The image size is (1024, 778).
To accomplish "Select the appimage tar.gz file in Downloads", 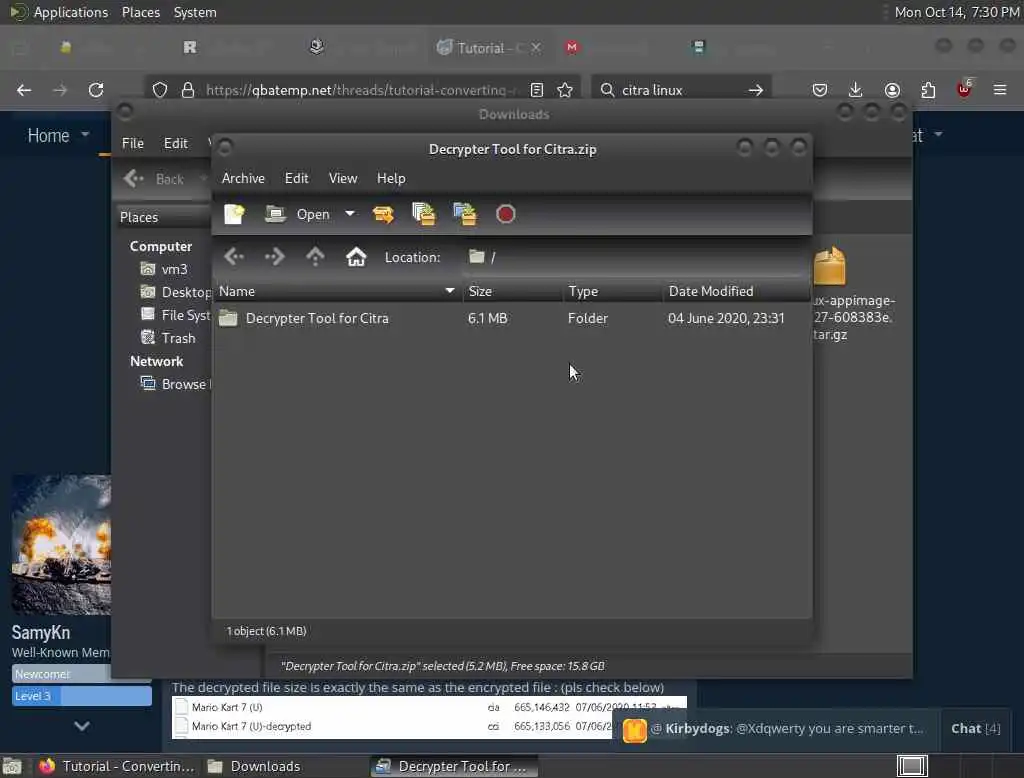I will [x=852, y=294].
